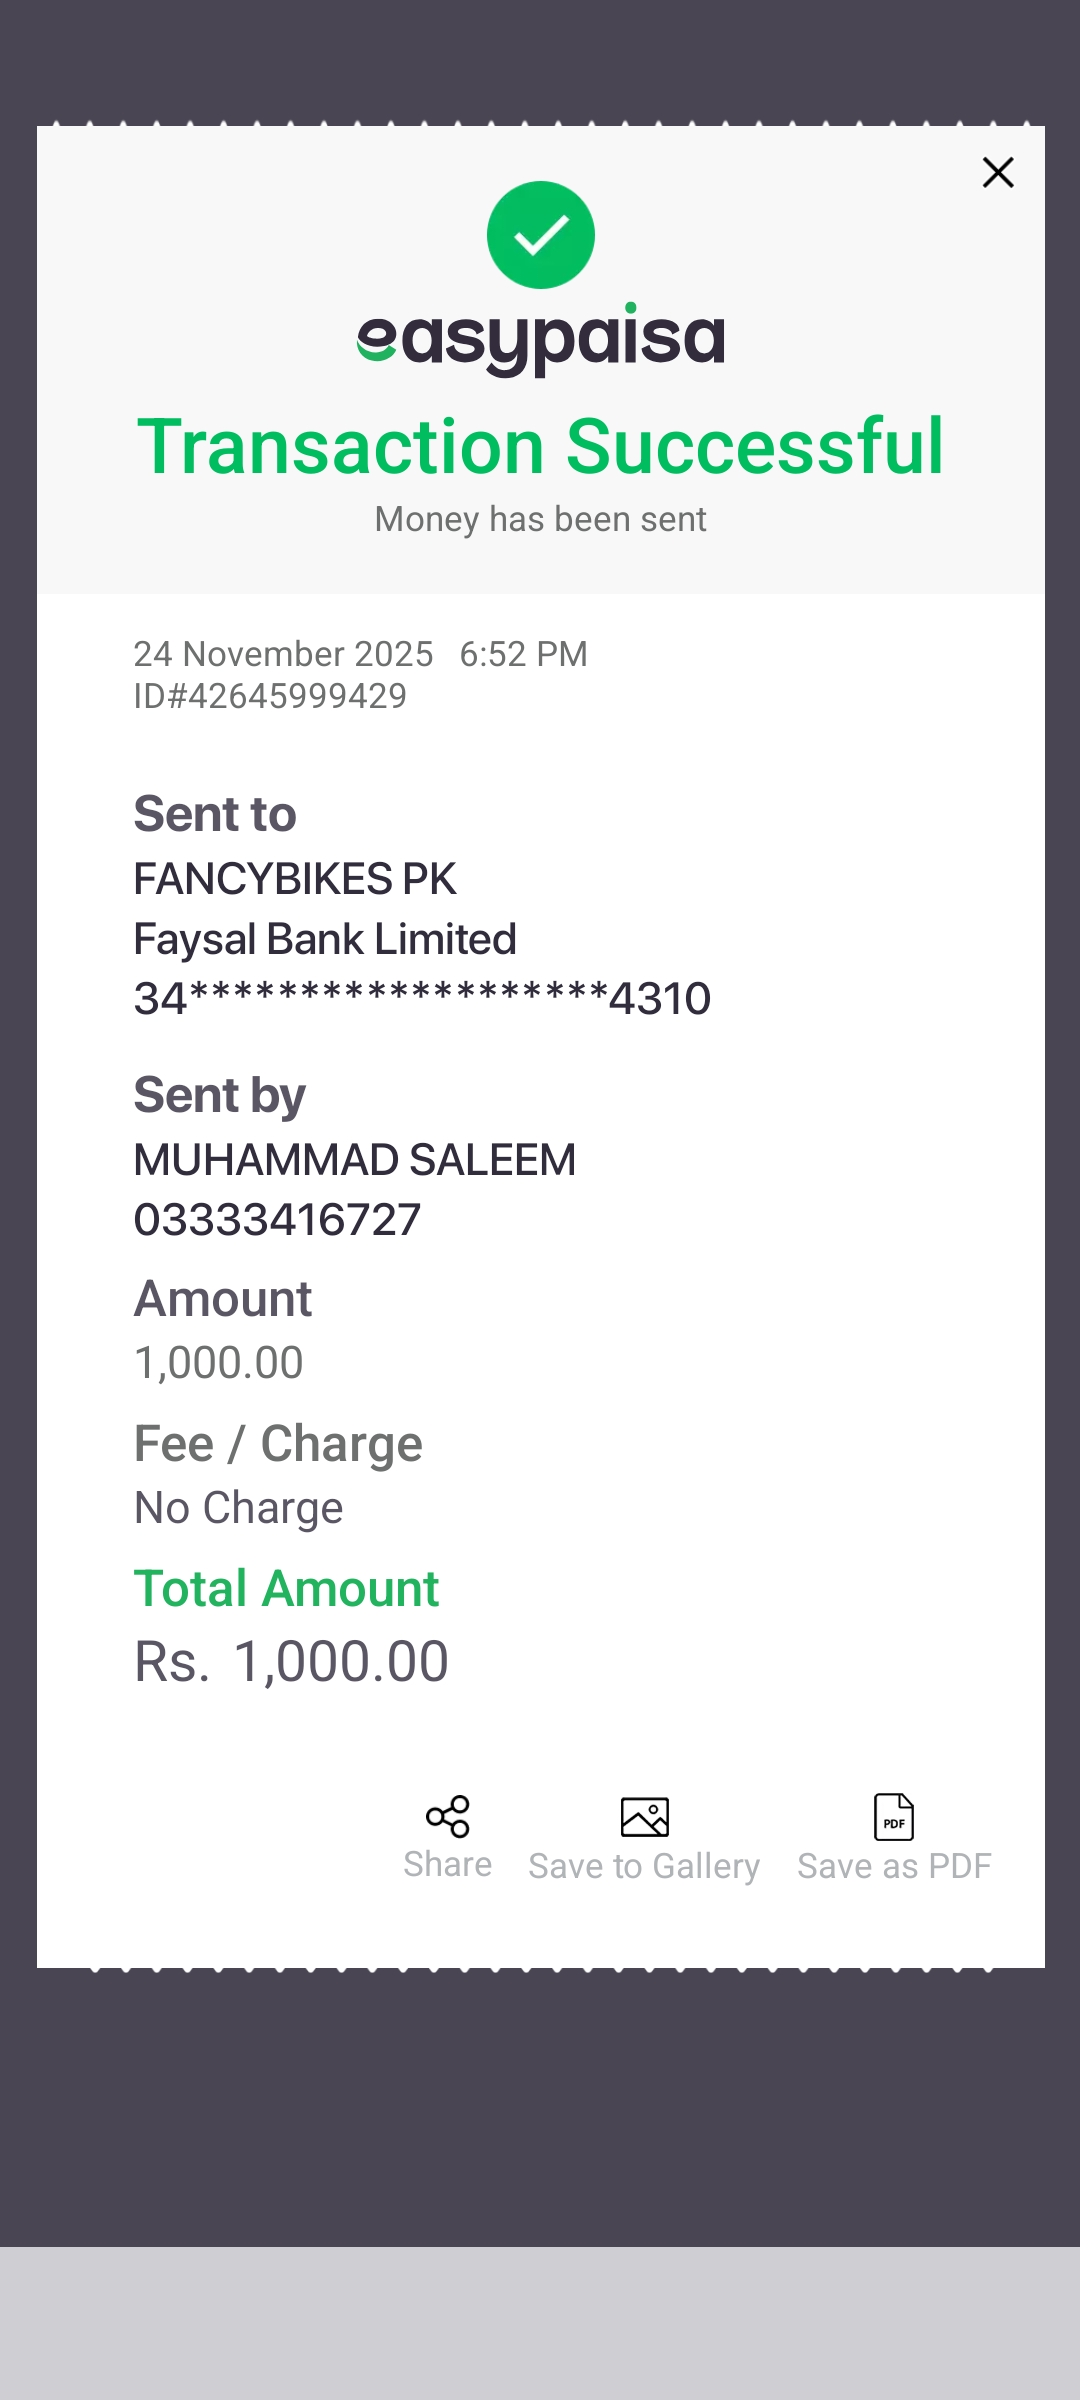Screen dimensions: 1080x2400
Task: Click the easypaisa logo
Action: 541,339
